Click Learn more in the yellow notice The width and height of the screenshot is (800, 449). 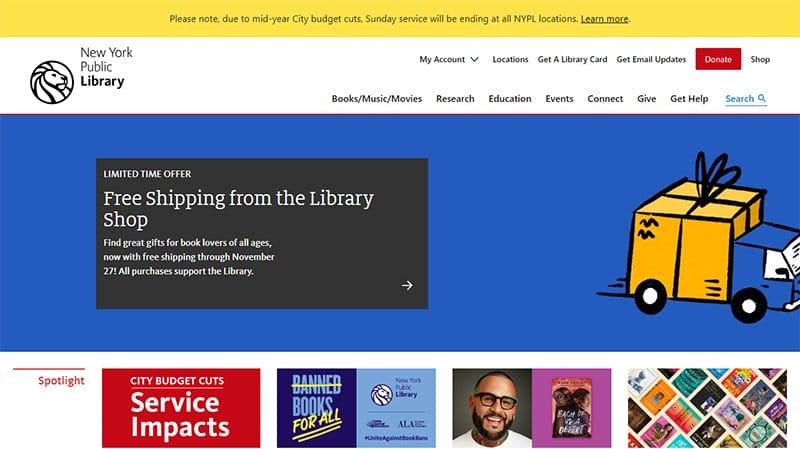coord(604,19)
